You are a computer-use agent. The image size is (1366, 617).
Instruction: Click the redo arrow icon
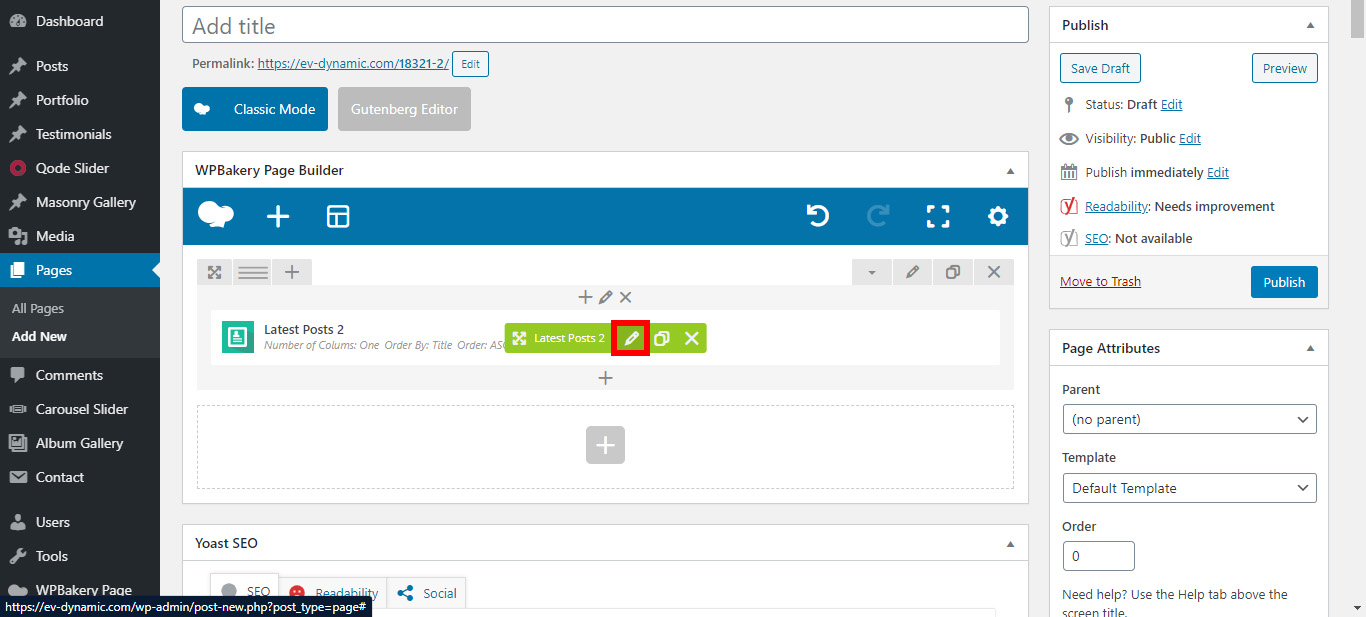pyautogui.click(x=878, y=216)
